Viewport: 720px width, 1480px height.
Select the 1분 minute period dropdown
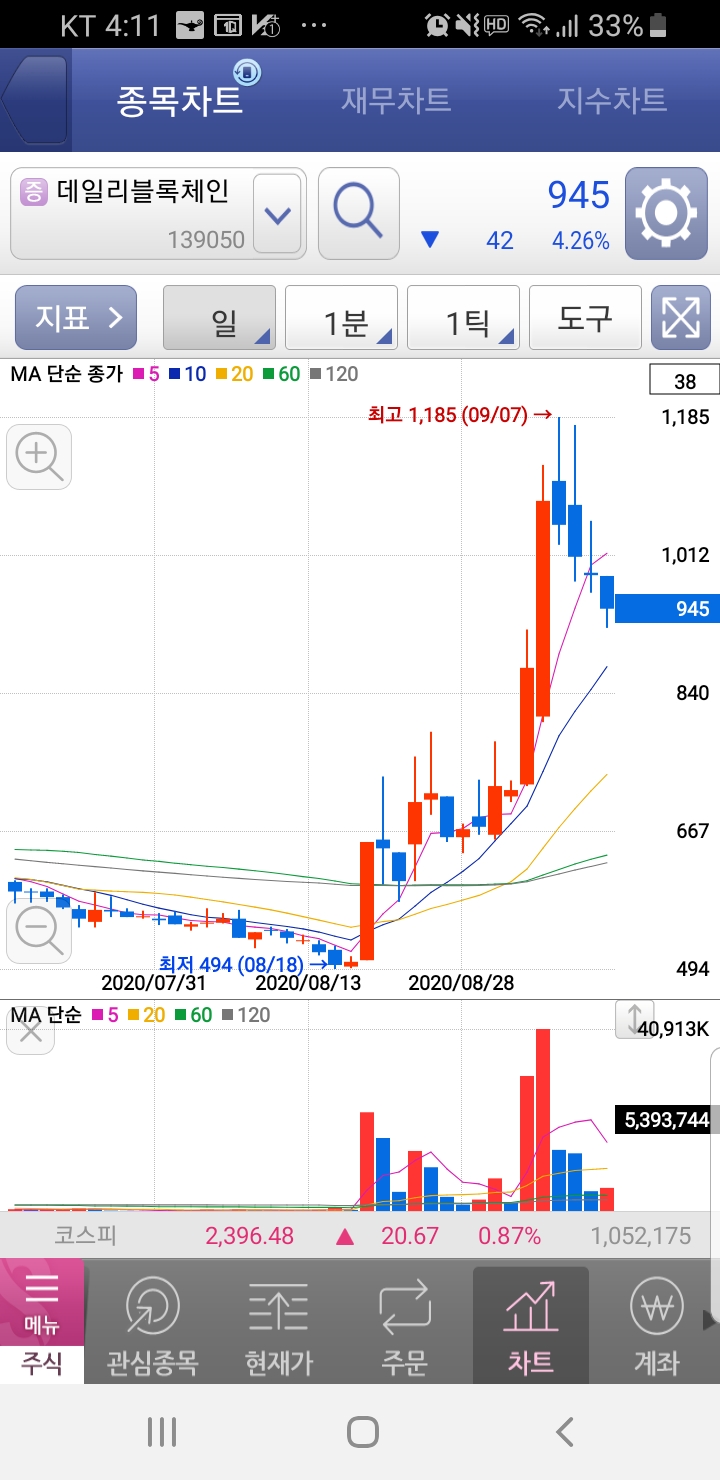point(341,318)
